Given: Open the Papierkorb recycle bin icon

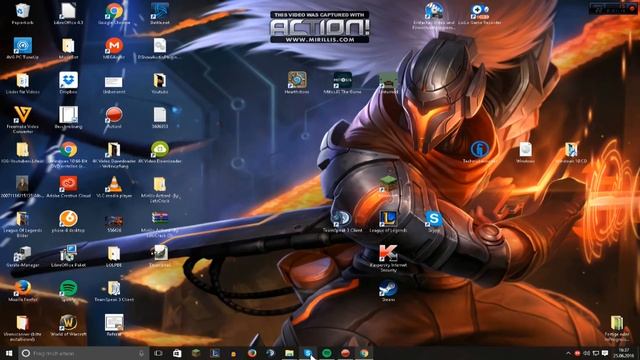Looking at the screenshot, I should point(22,14).
